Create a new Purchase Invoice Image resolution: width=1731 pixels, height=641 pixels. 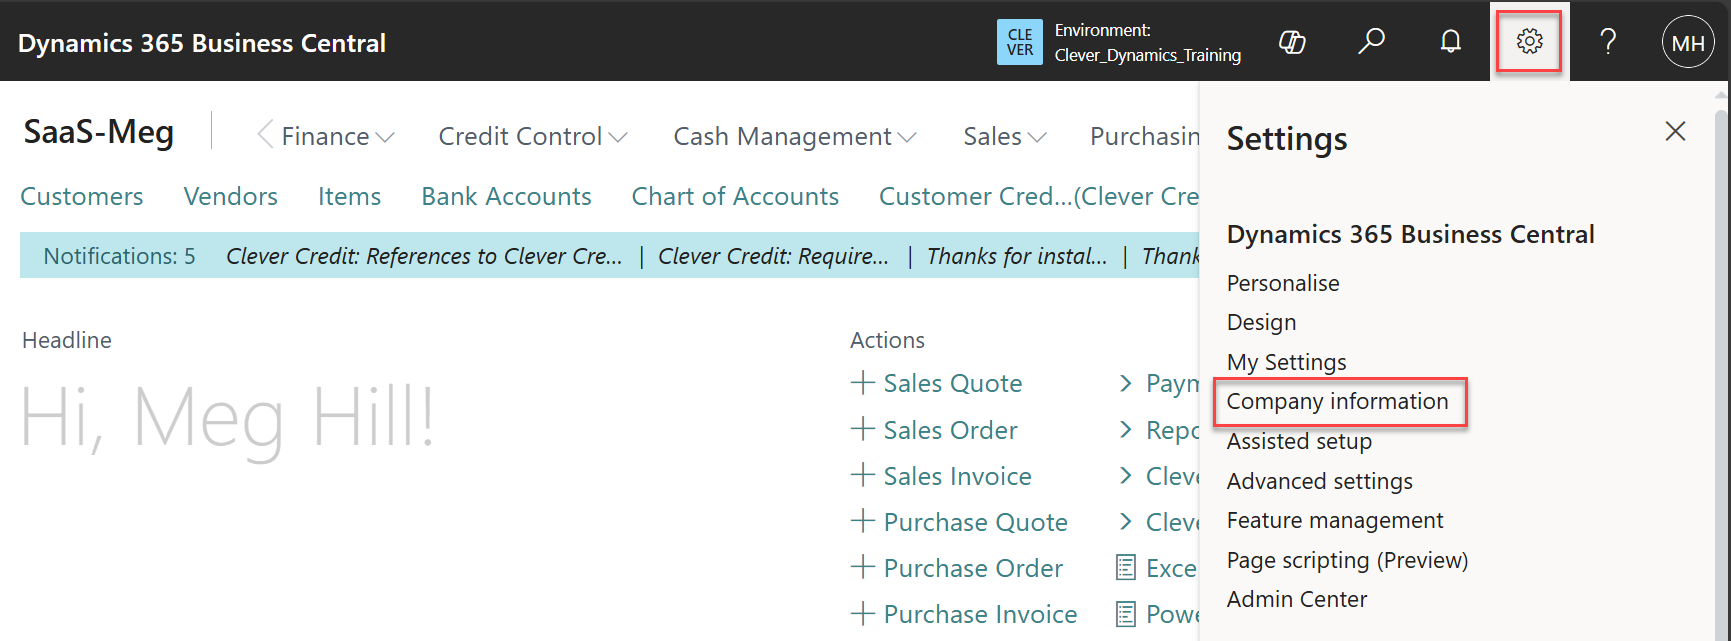980,614
